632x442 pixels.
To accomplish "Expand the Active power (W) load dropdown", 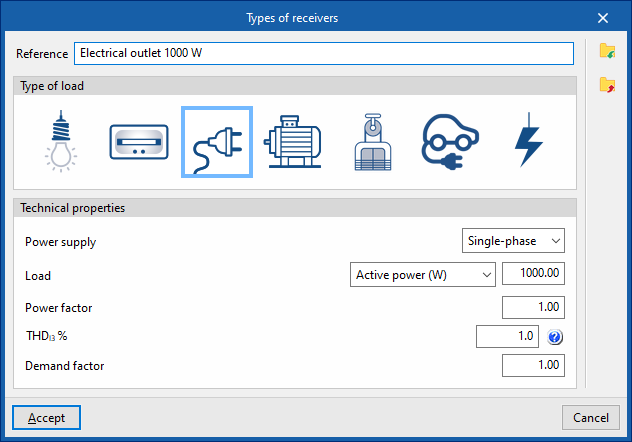I will (x=425, y=275).
